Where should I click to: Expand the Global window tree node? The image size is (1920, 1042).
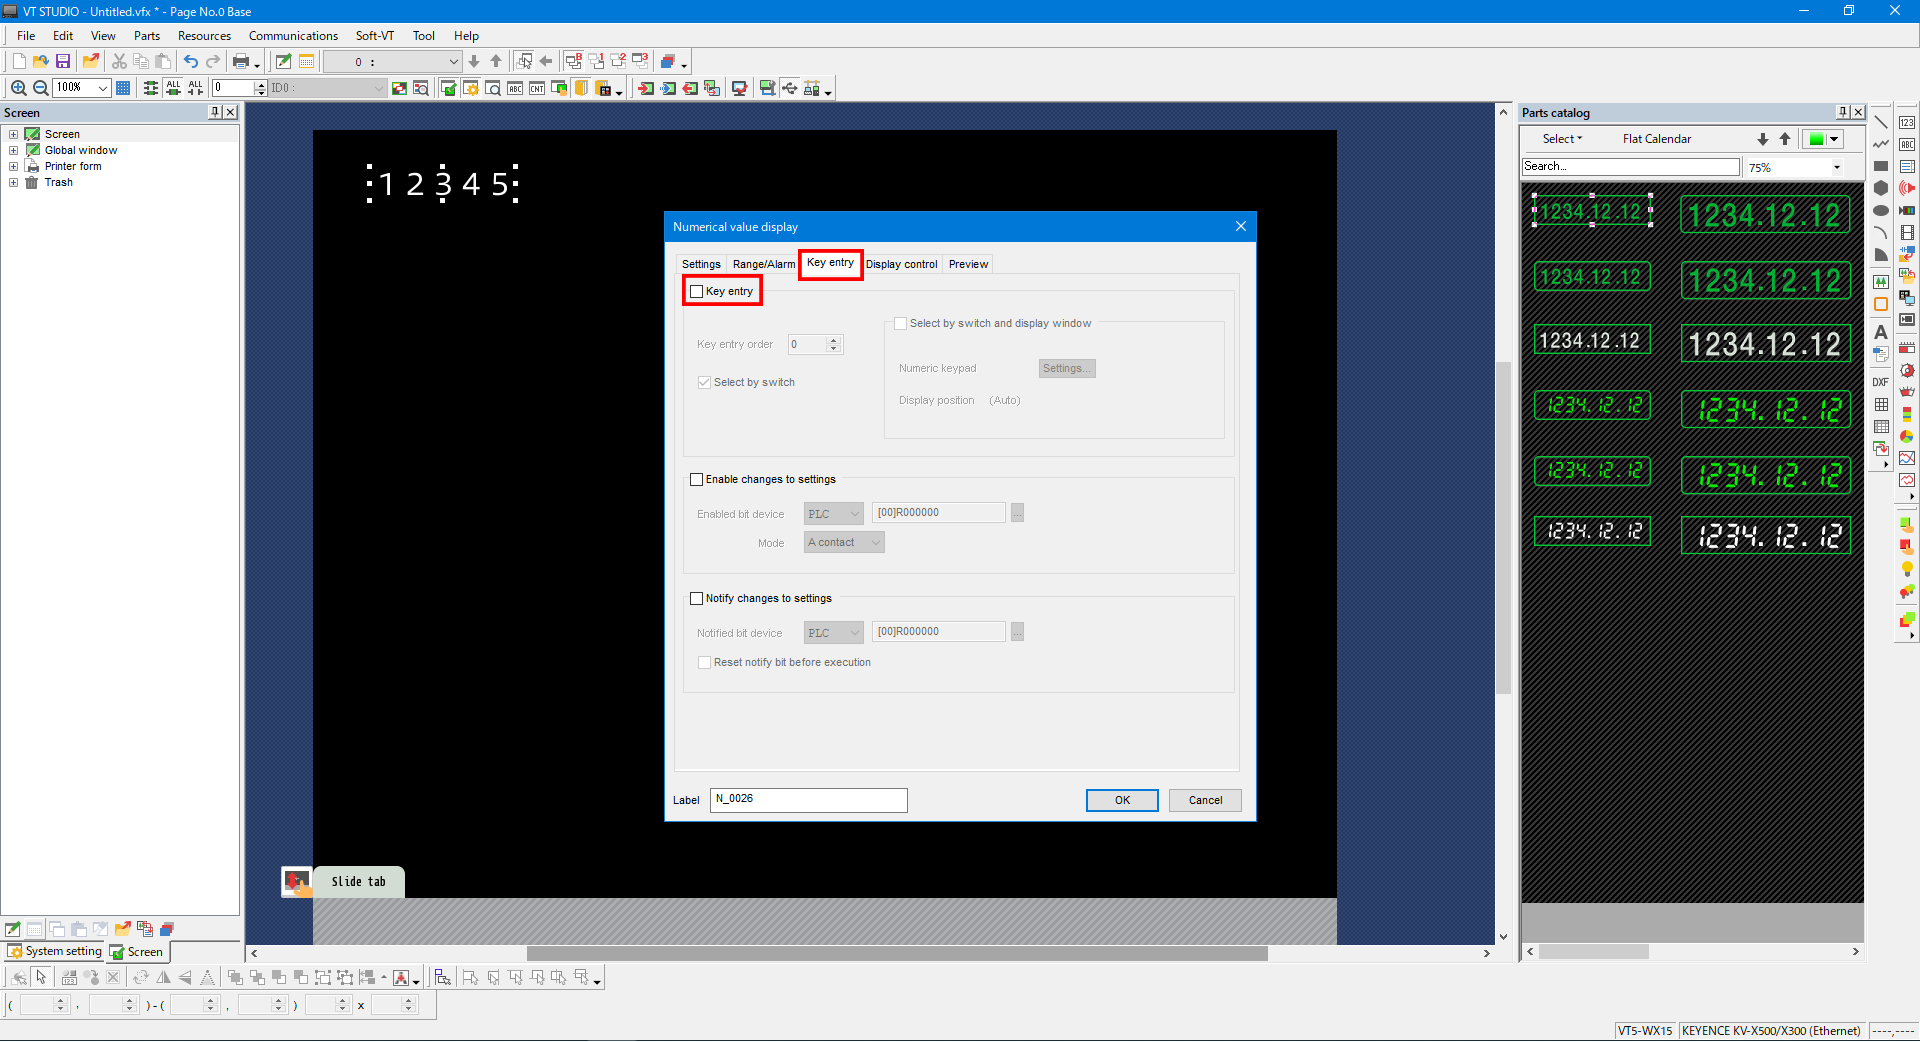click(x=13, y=151)
